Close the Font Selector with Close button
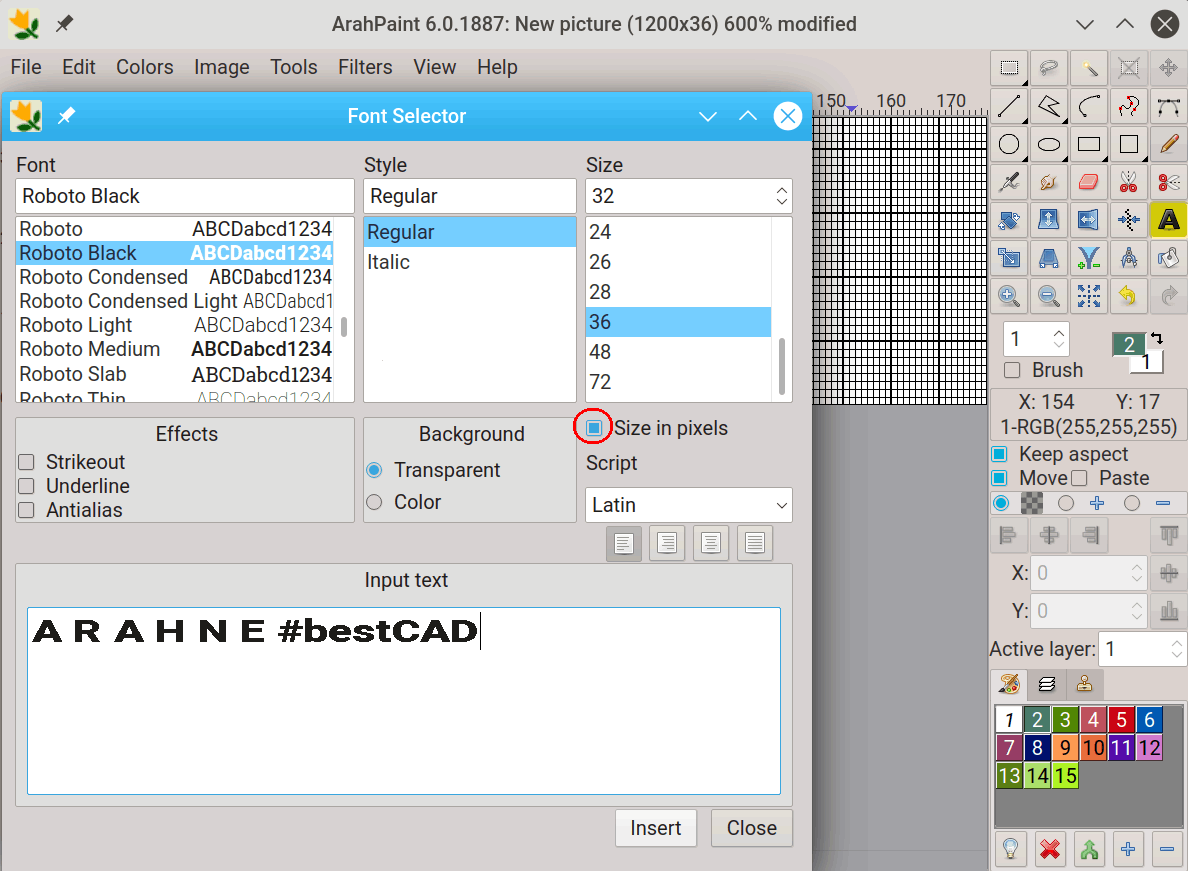 click(752, 828)
